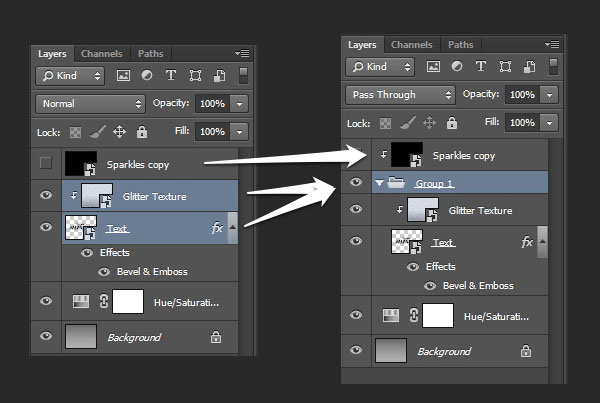Hide Group 1 in right panel
The image size is (600, 403).
[356, 182]
